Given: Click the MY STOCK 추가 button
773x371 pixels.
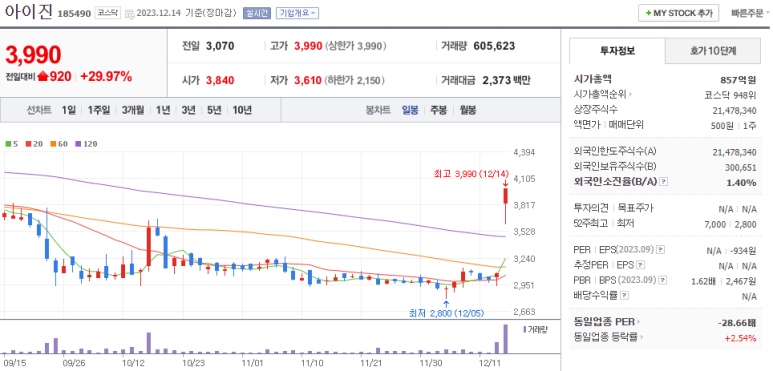Looking at the screenshot, I should click(678, 13).
